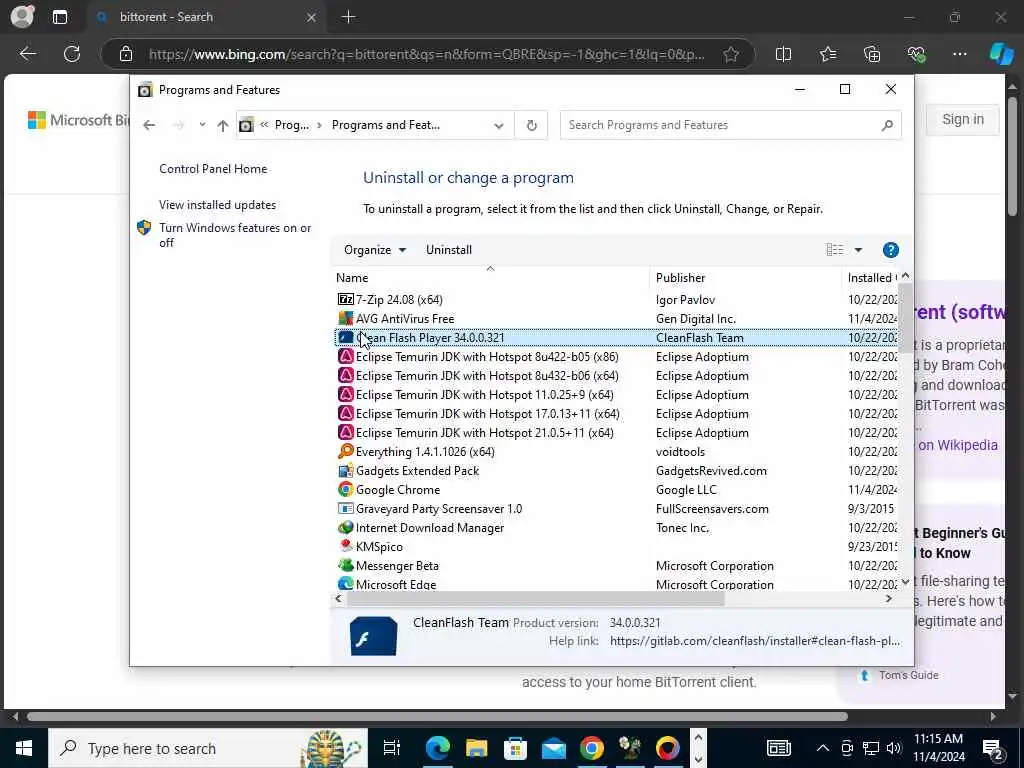Open Edge split screen icon

(x=783, y=54)
